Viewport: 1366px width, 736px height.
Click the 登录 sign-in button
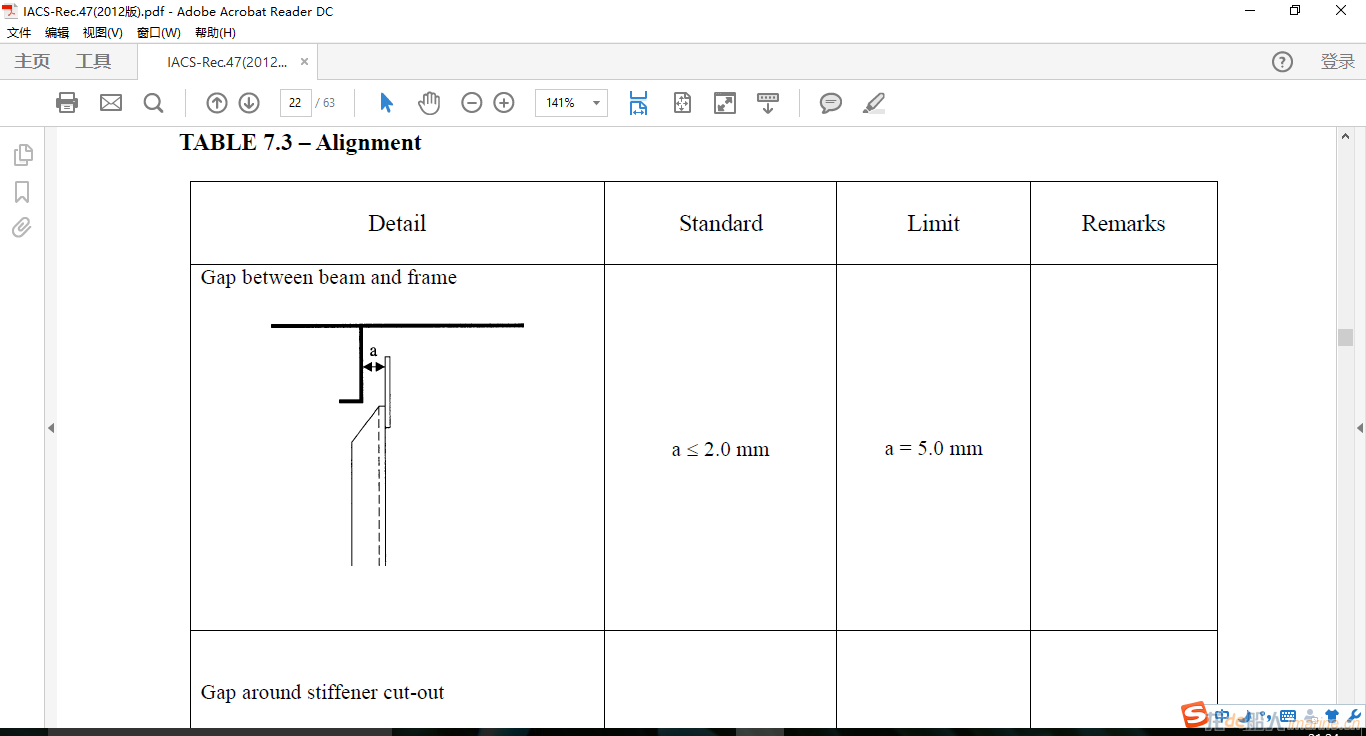pos(1338,62)
